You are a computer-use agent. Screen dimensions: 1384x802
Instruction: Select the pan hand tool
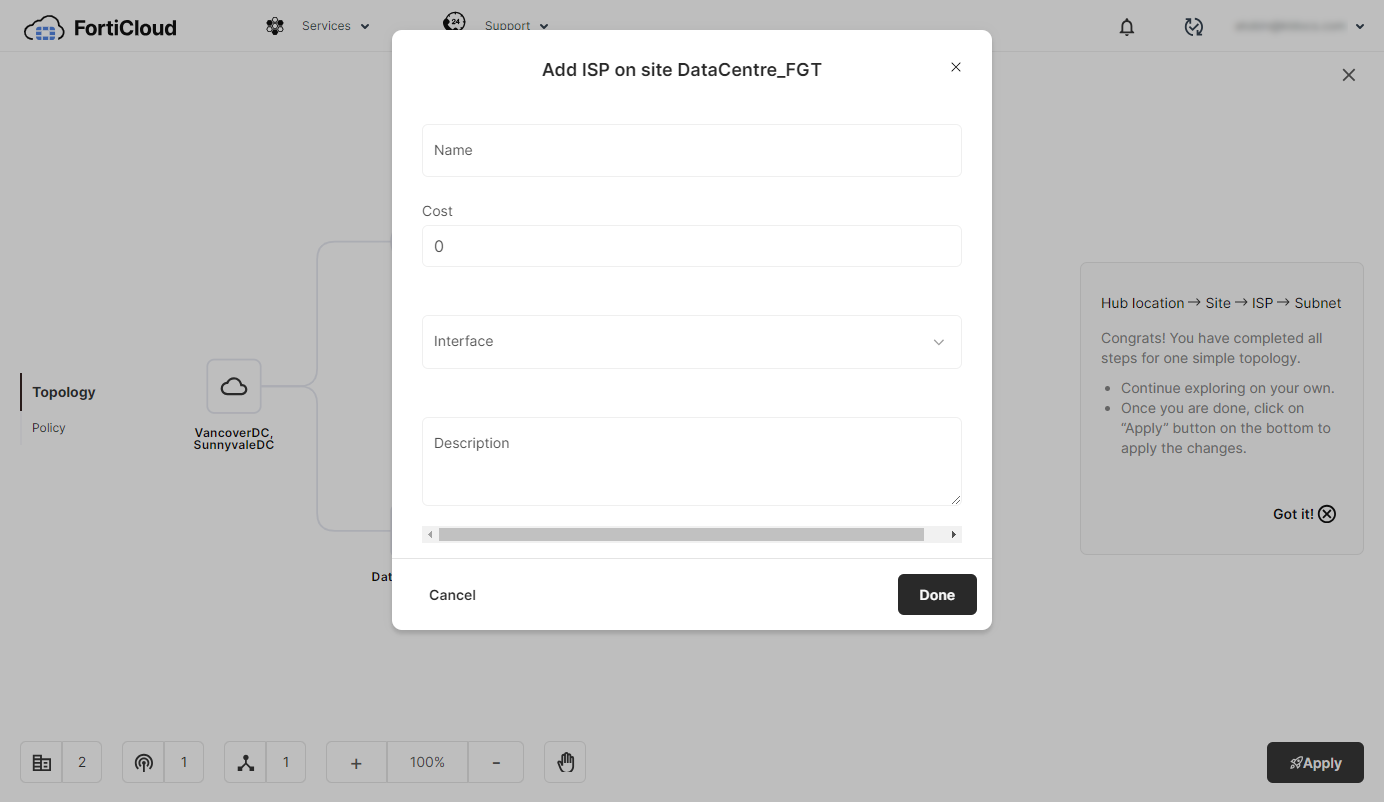point(564,761)
